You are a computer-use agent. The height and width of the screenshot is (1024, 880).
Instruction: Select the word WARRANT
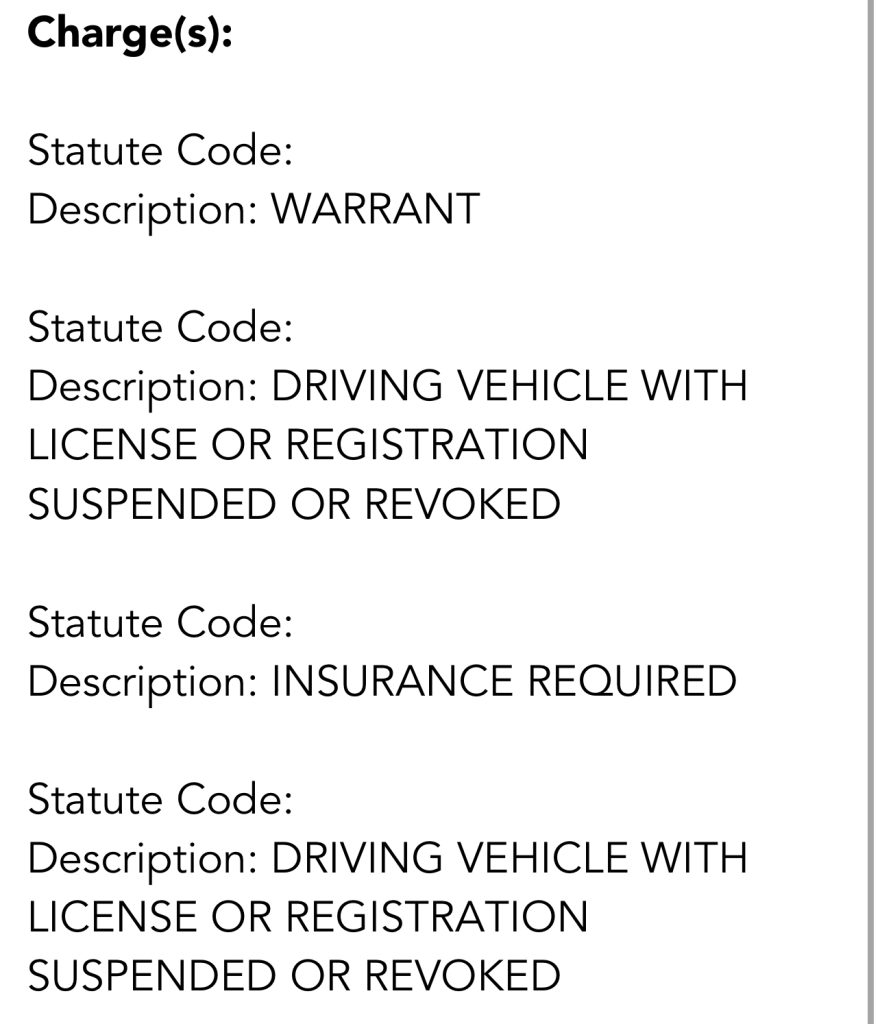click(x=376, y=210)
